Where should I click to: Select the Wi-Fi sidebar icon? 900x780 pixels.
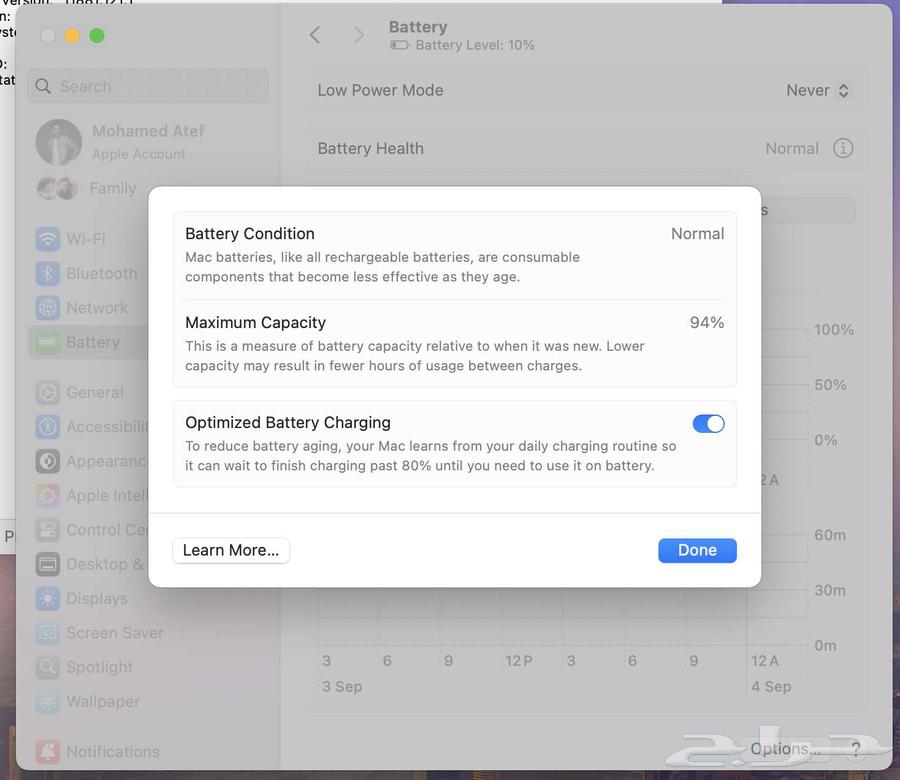click(47, 239)
